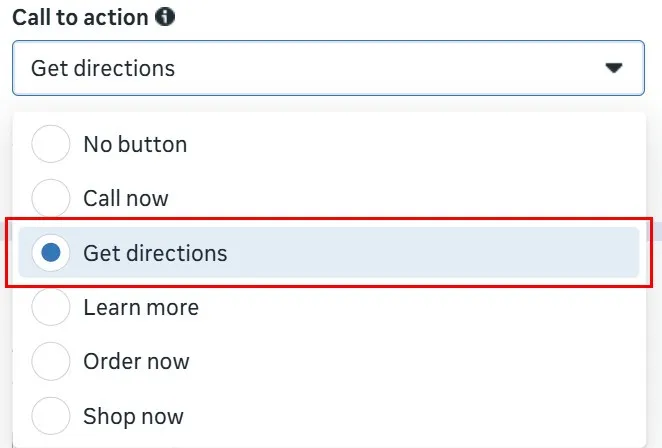Viewport: 662px width, 448px height.
Task: Select the 'Order now' radio circle
Action: (x=51, y=361)
